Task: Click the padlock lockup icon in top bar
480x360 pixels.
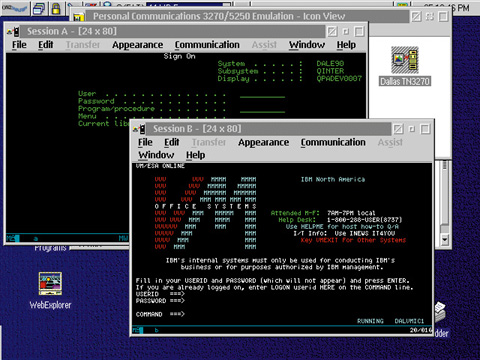Action: 56,8
